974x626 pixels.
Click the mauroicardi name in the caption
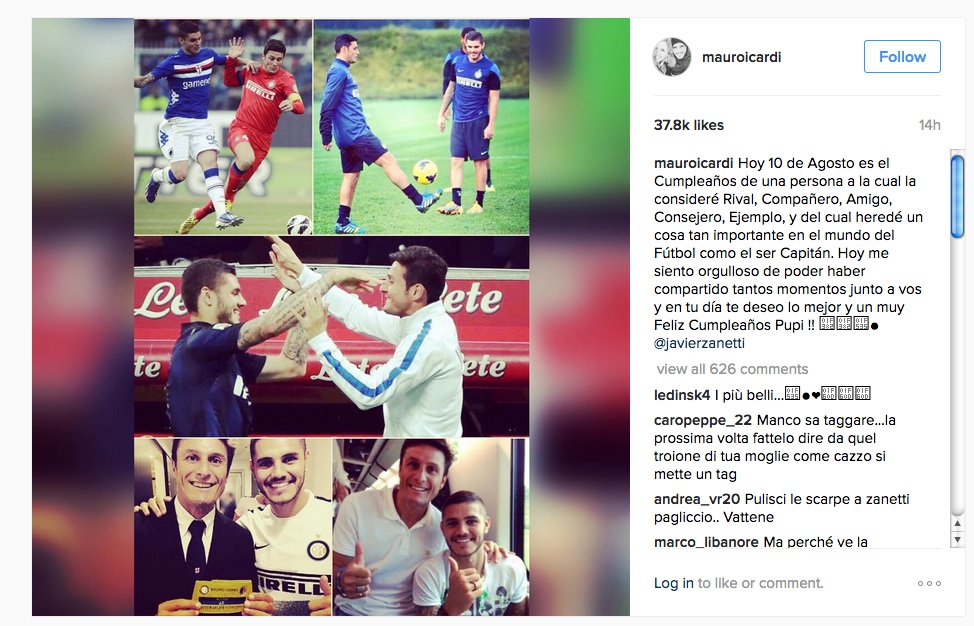pos(693,163)
